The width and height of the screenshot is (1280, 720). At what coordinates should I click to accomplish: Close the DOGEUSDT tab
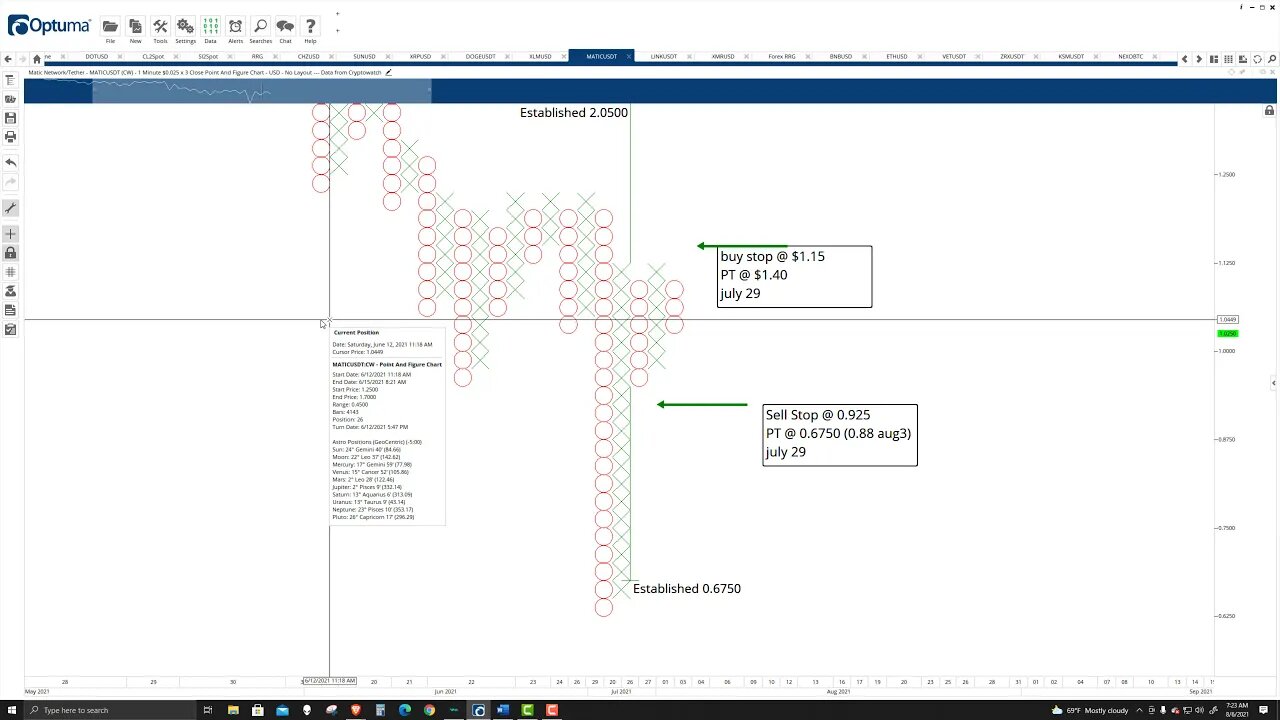pyautogui.click(x=506, y=57)
